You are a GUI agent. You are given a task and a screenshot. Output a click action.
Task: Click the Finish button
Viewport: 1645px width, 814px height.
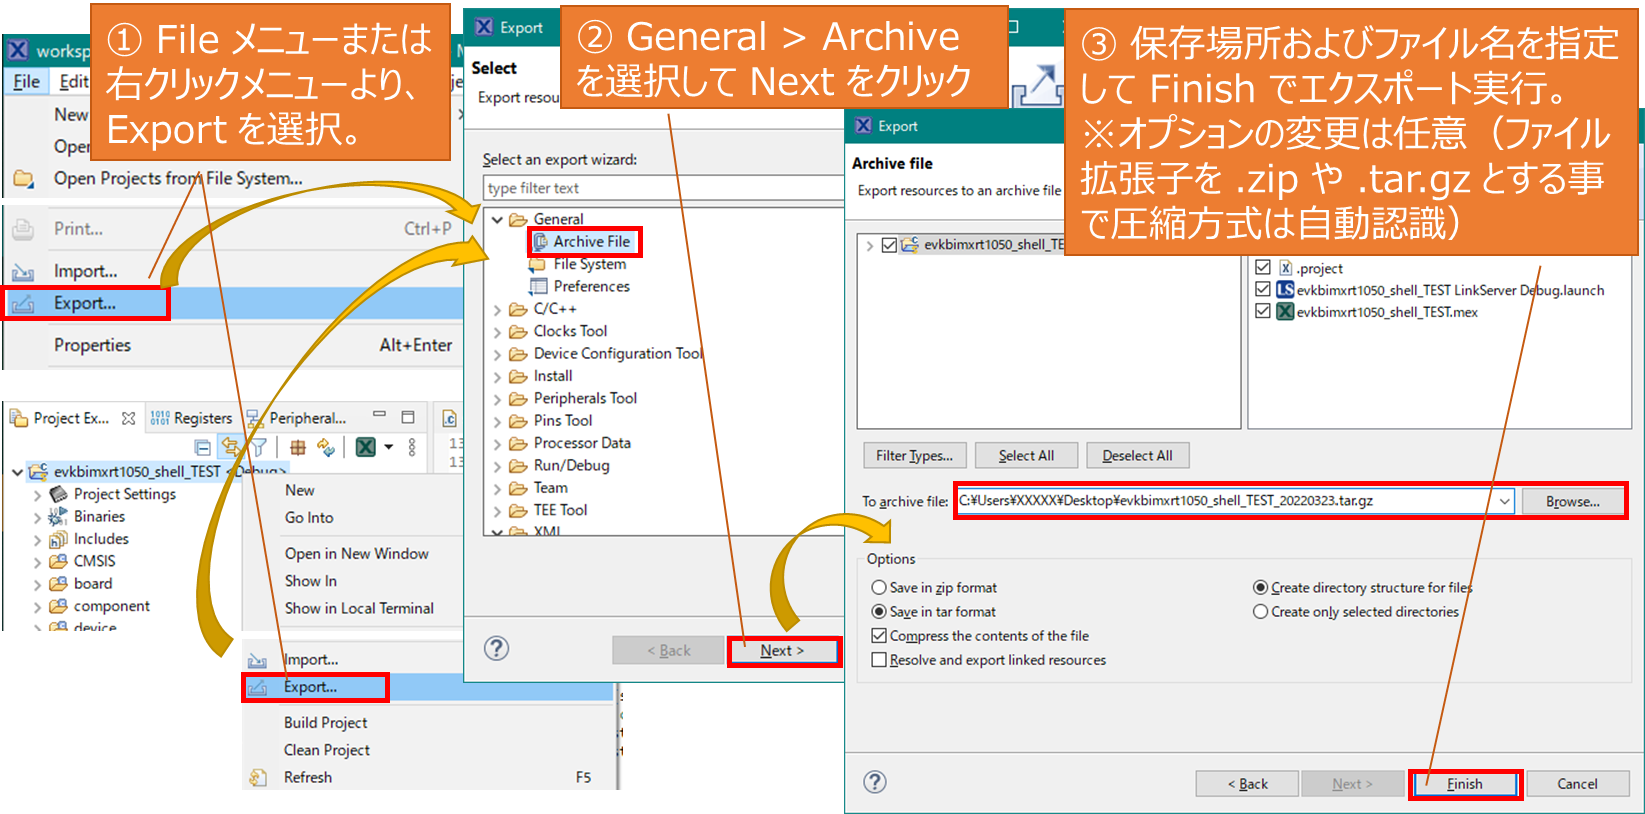[1465, 784]
